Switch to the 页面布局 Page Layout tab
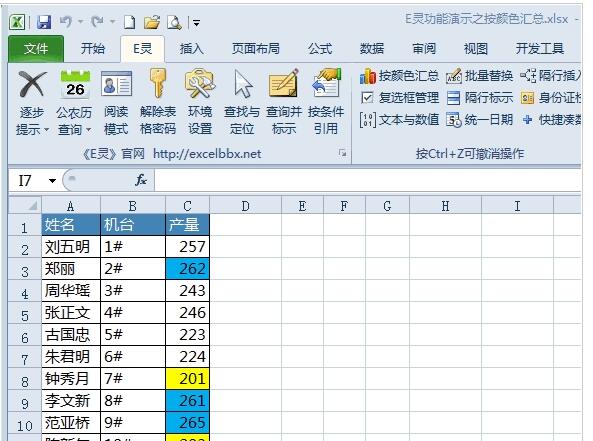 pyautogui.click(x=256, y=48)
